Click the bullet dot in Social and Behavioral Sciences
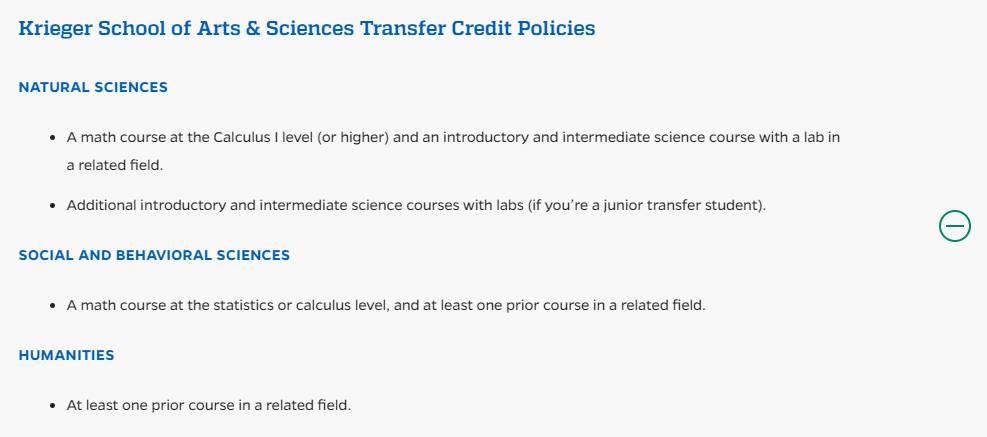Image resolution: width=987 pixels, height=437 pixels. tap(54, 305)
